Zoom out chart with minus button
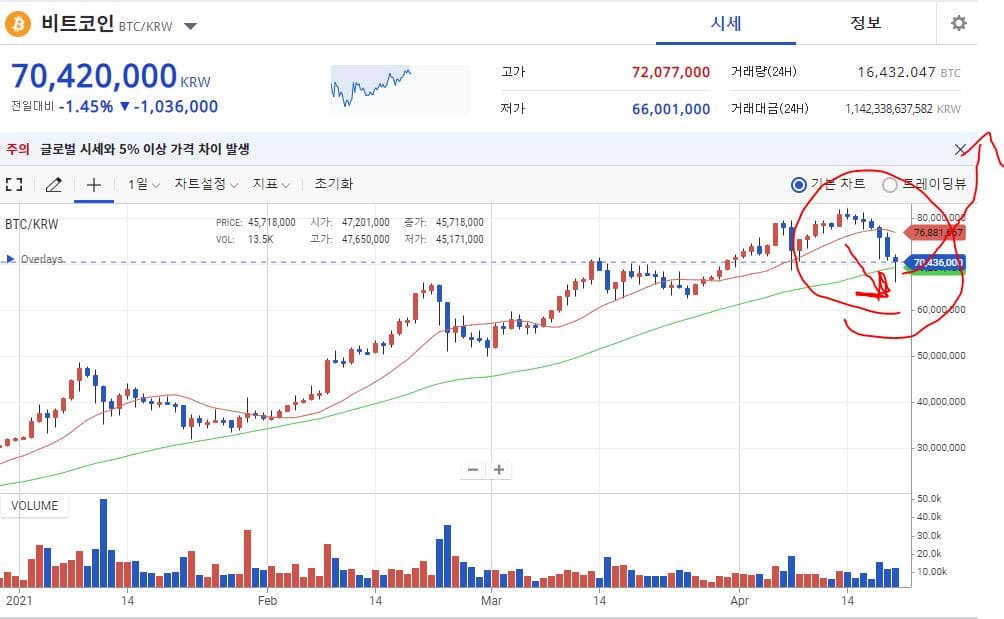This screenshot has width=1004, height=619. [x=473, y=470]
